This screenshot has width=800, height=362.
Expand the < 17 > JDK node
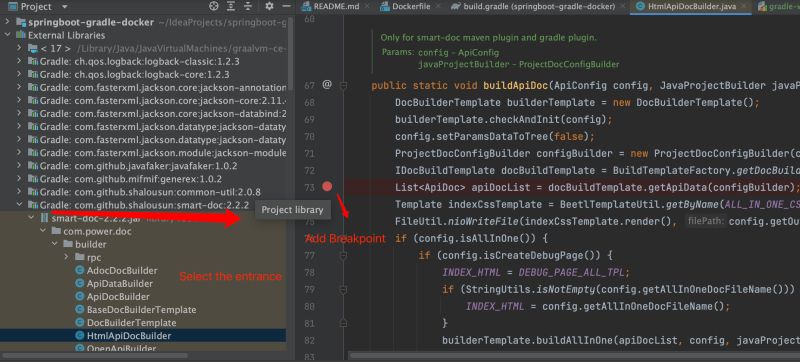pyautogui.click(x=19, y=48)
